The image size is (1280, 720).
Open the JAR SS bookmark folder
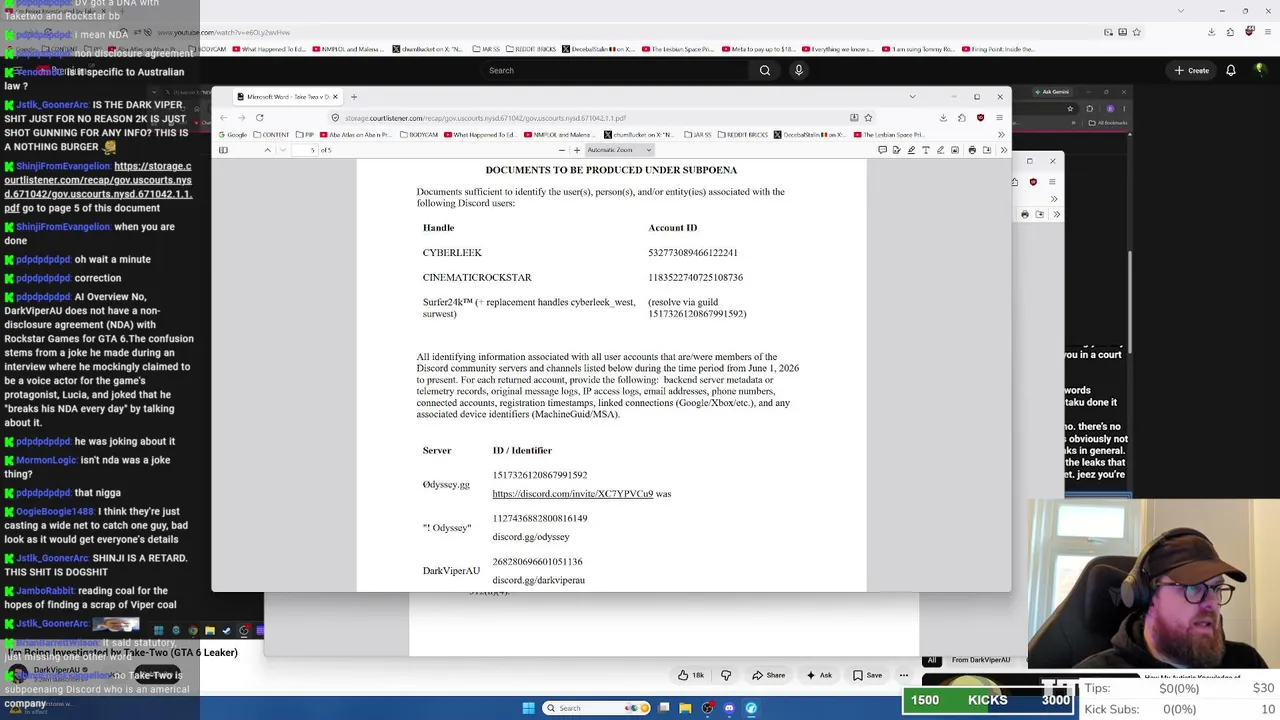click(x=698, y=134)
